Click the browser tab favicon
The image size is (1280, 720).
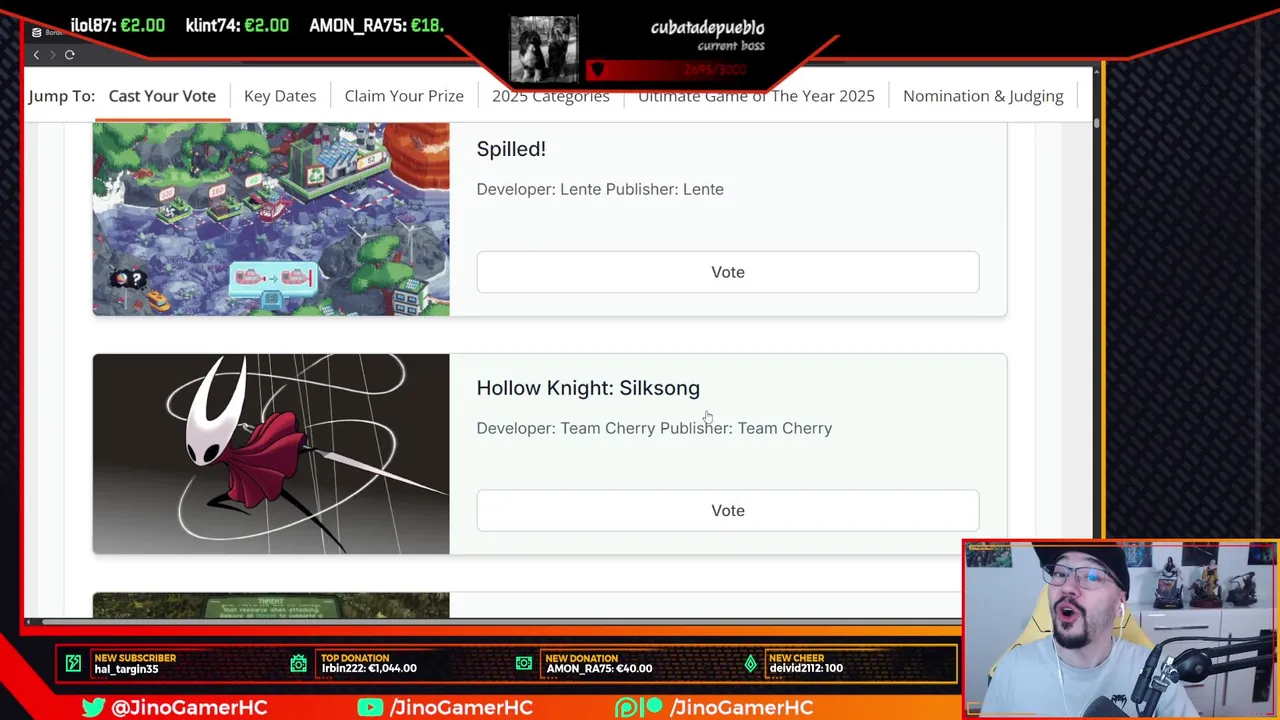click(x=36, y=32)
